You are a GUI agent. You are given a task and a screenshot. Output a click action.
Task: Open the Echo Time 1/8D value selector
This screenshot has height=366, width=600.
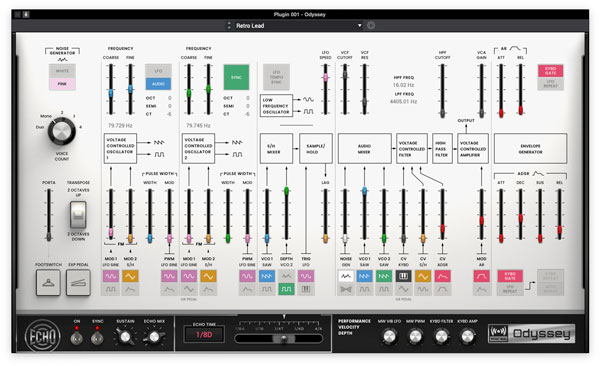click(x=204, y=335)
